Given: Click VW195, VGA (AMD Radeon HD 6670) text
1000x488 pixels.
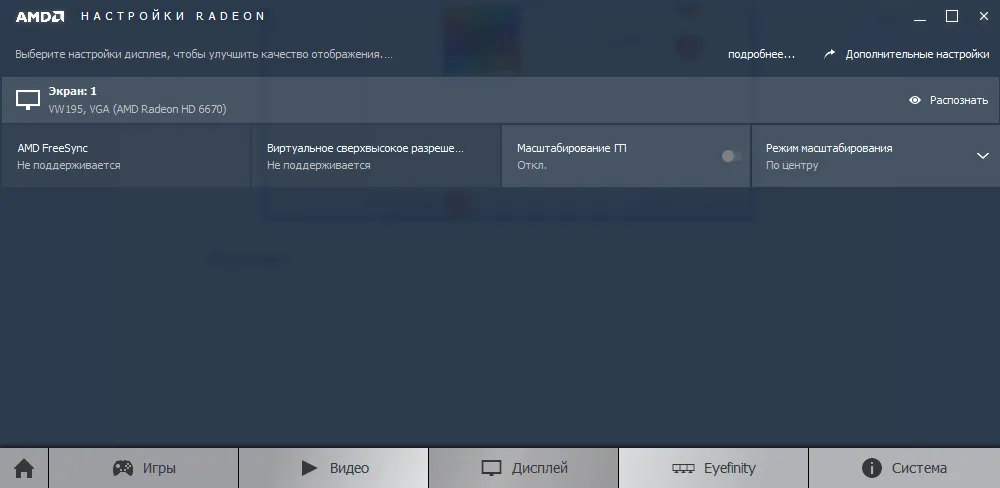Looking at the screenshot, I should pyautogui.click(x=137, y=109).
